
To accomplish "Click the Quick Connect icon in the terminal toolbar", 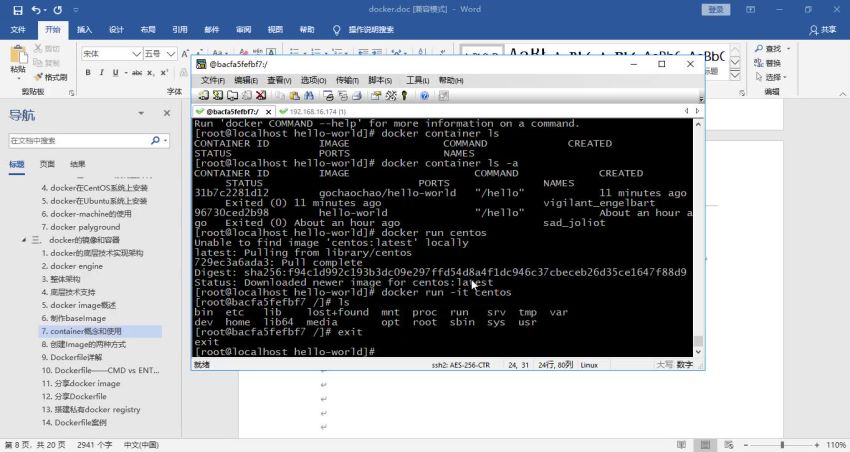I will [x=218, y=96].
